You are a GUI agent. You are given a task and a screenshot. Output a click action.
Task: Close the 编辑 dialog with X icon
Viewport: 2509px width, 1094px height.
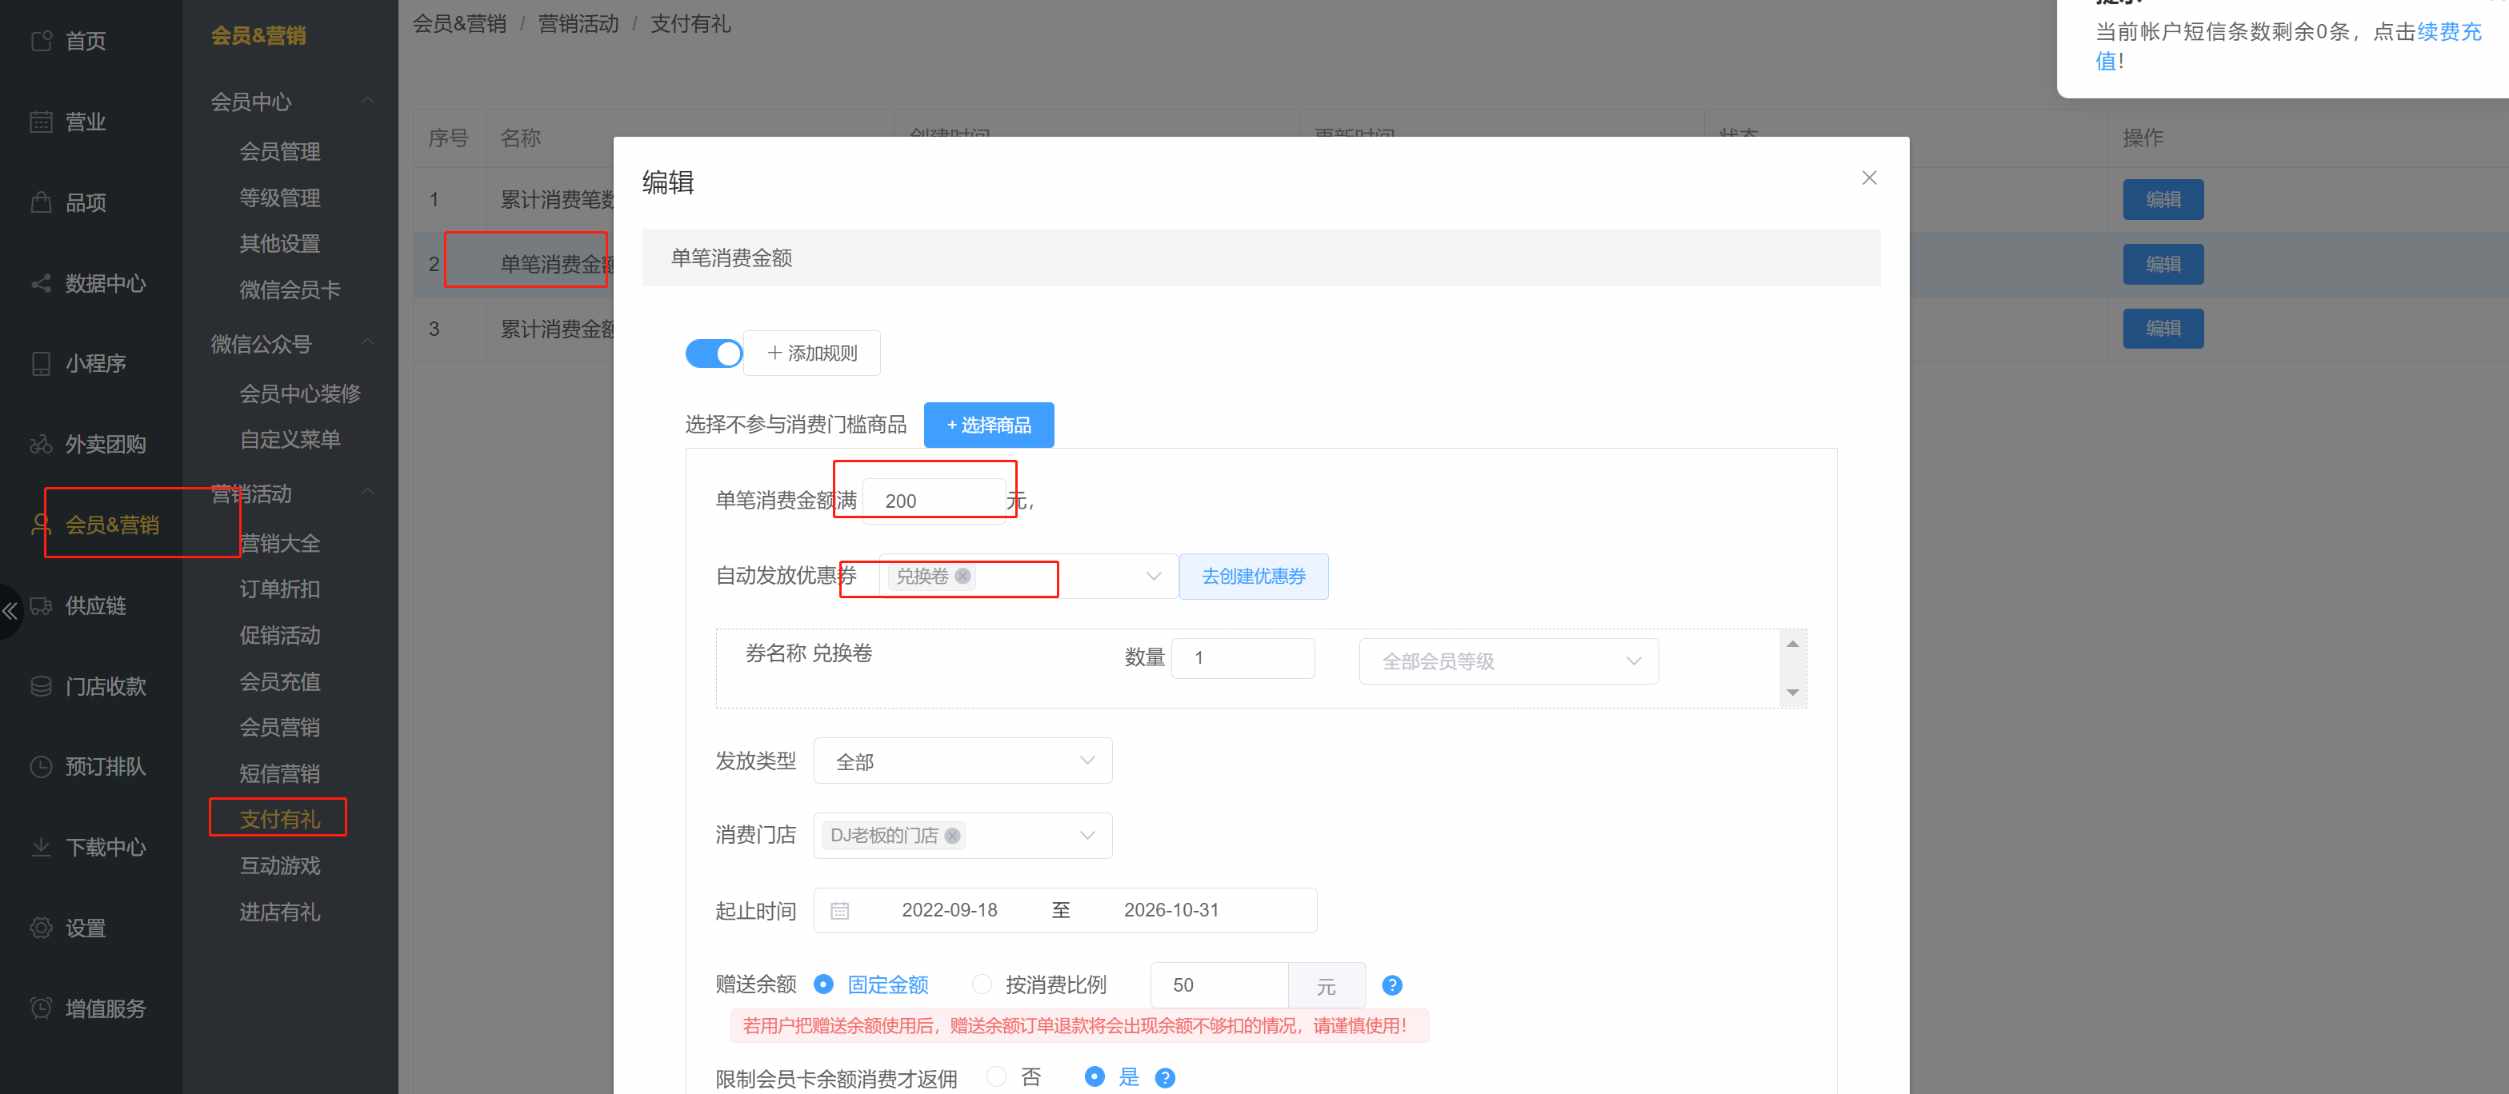(1869, 178)
